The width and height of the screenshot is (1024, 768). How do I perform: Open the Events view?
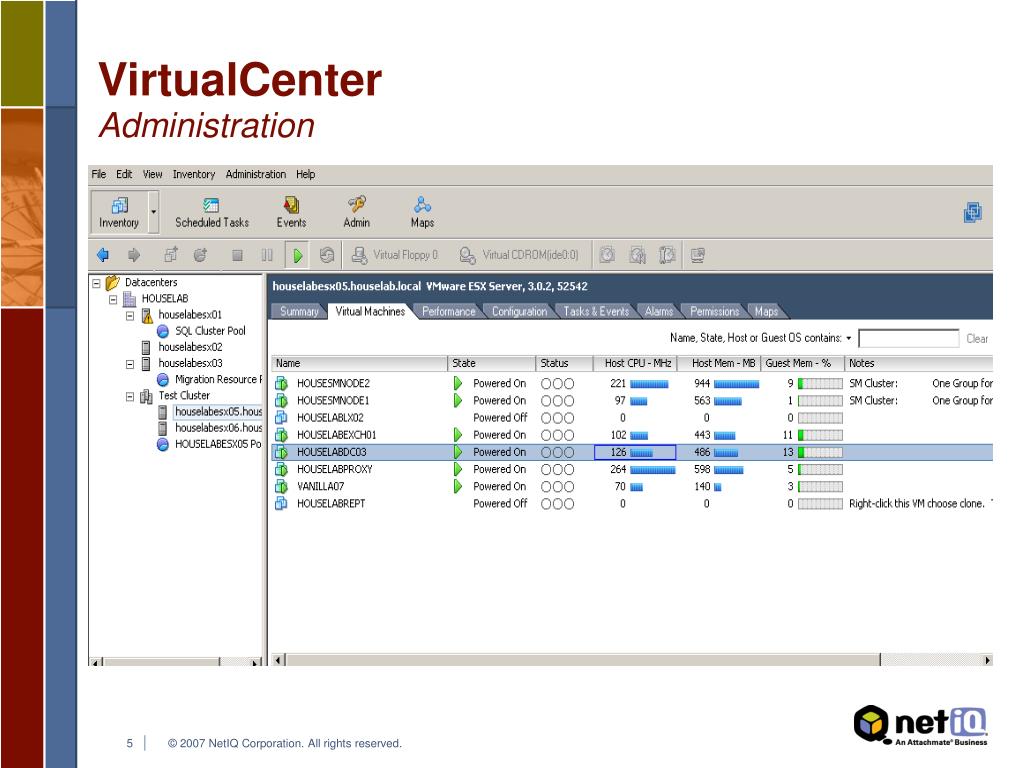point(291,213)
